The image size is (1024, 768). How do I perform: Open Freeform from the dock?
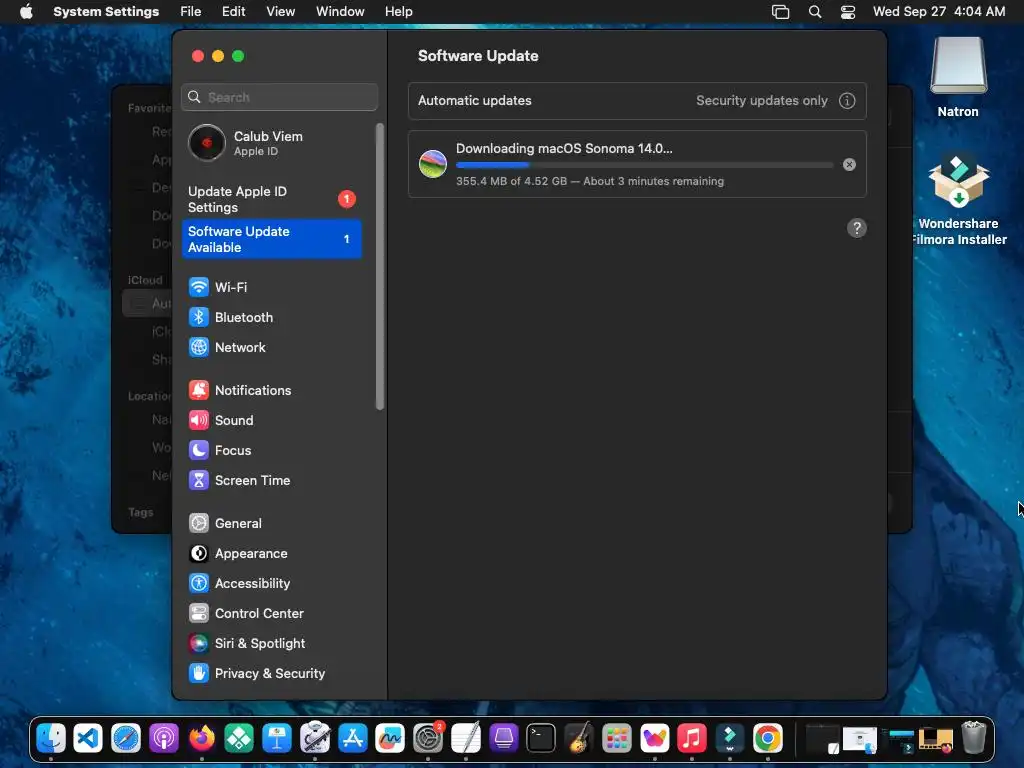[x=390, y=739]
